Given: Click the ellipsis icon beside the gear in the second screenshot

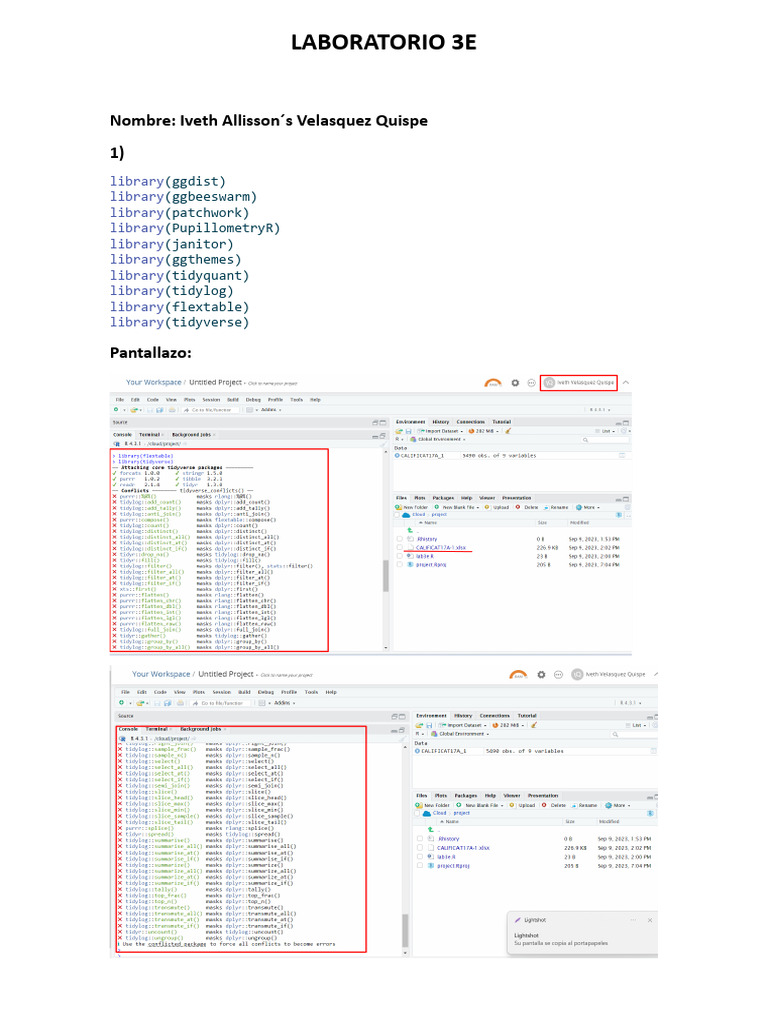Looking at the screenshot, I should click(x=558, y=675).
